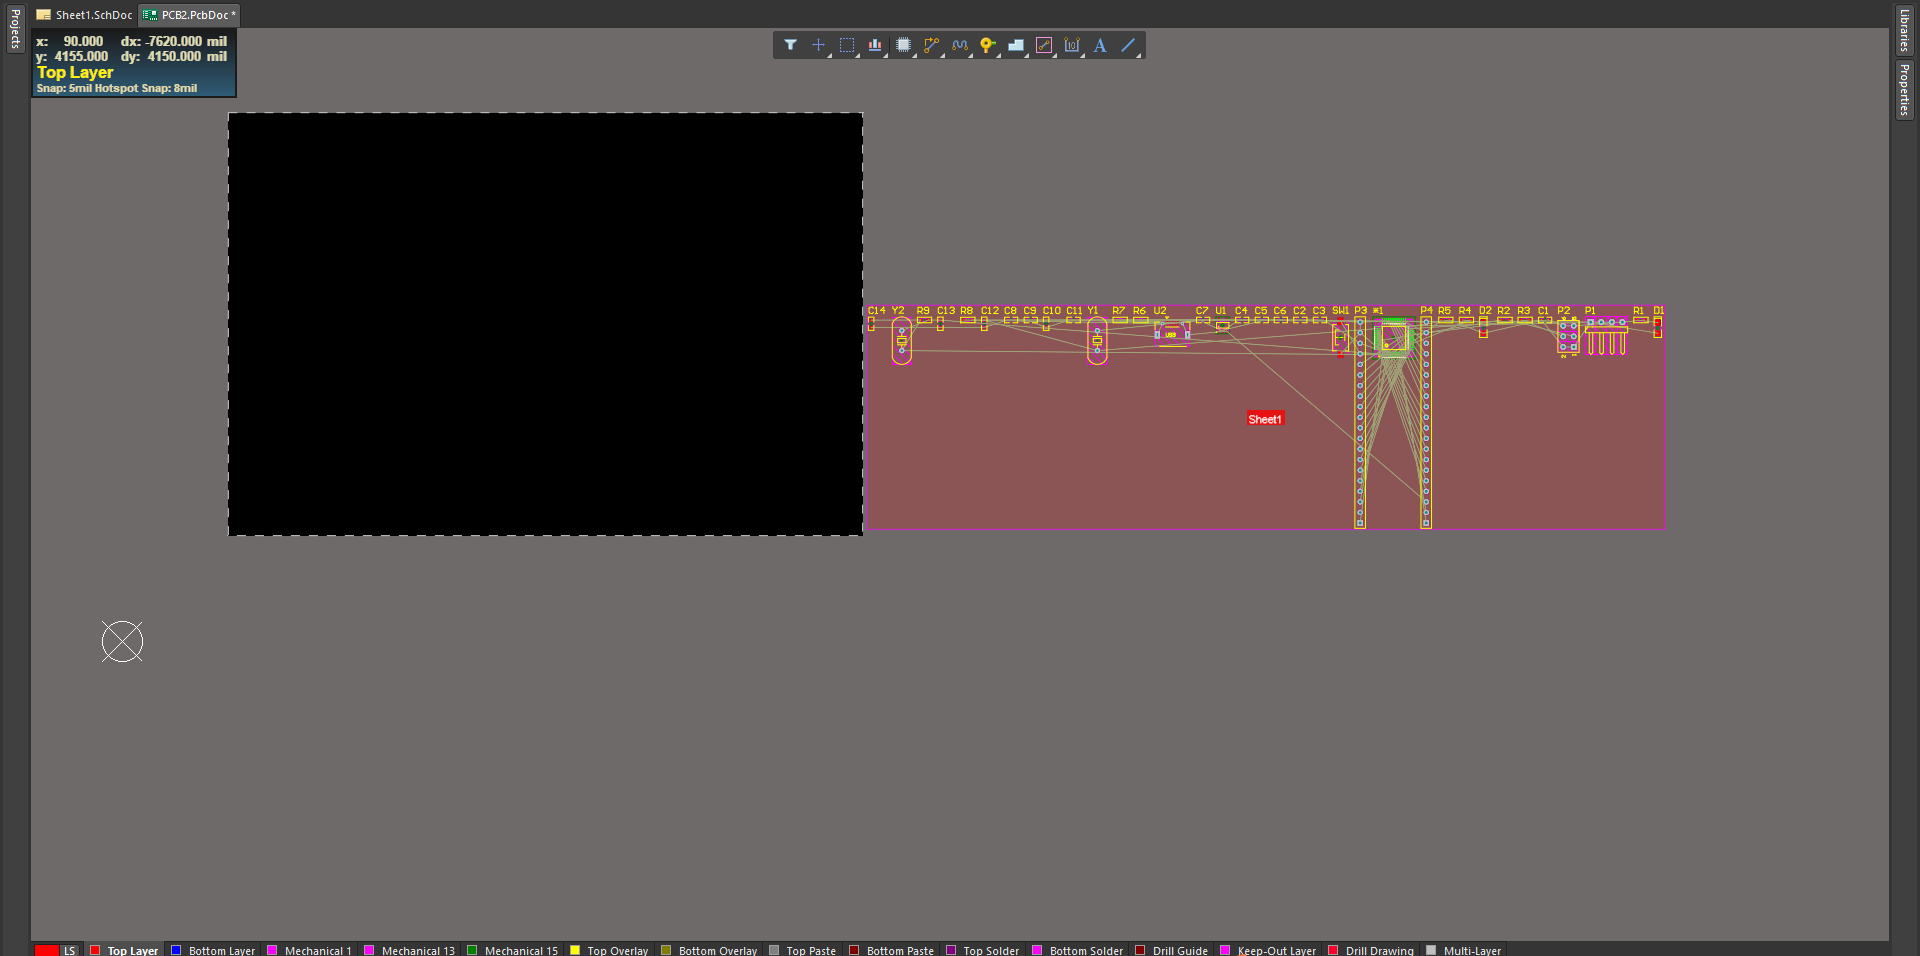Image resolution: width=1920 pixels, height=956 pixels.
Task: Switch to the Top Paste layer tab
Action: pyautogui.click(x=802, y=950)
